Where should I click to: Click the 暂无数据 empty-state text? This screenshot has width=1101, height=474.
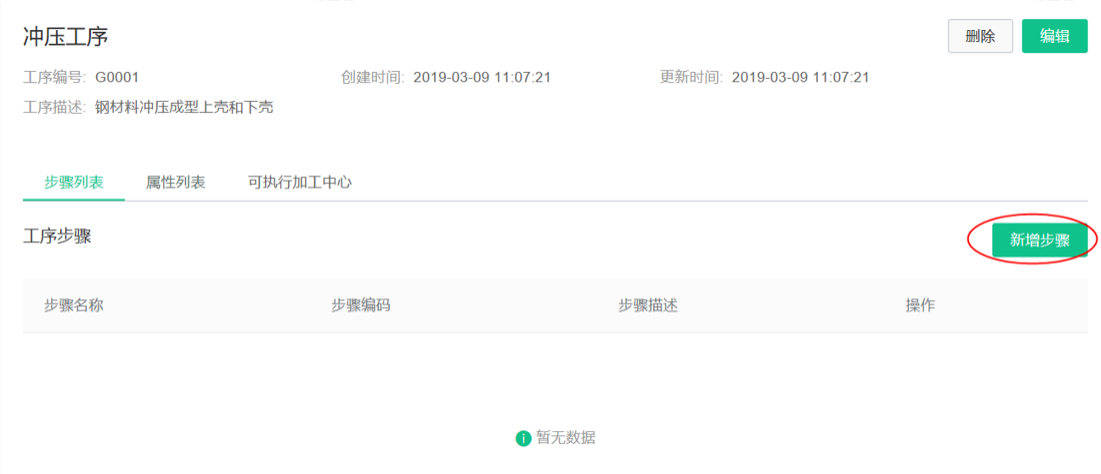tap(566, 438)
